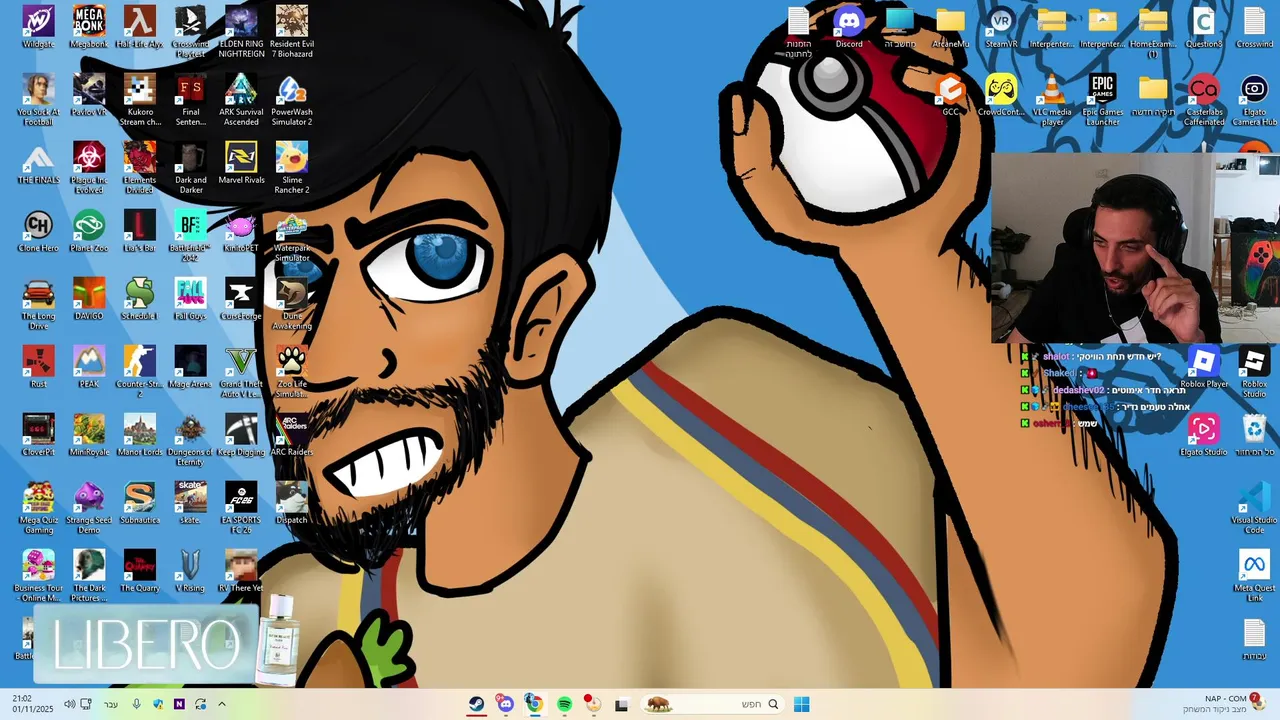Viewport: 1280px width, 720px height.
Task: Open the NAP - COM taskbar widget
Action: [1226, 704]
